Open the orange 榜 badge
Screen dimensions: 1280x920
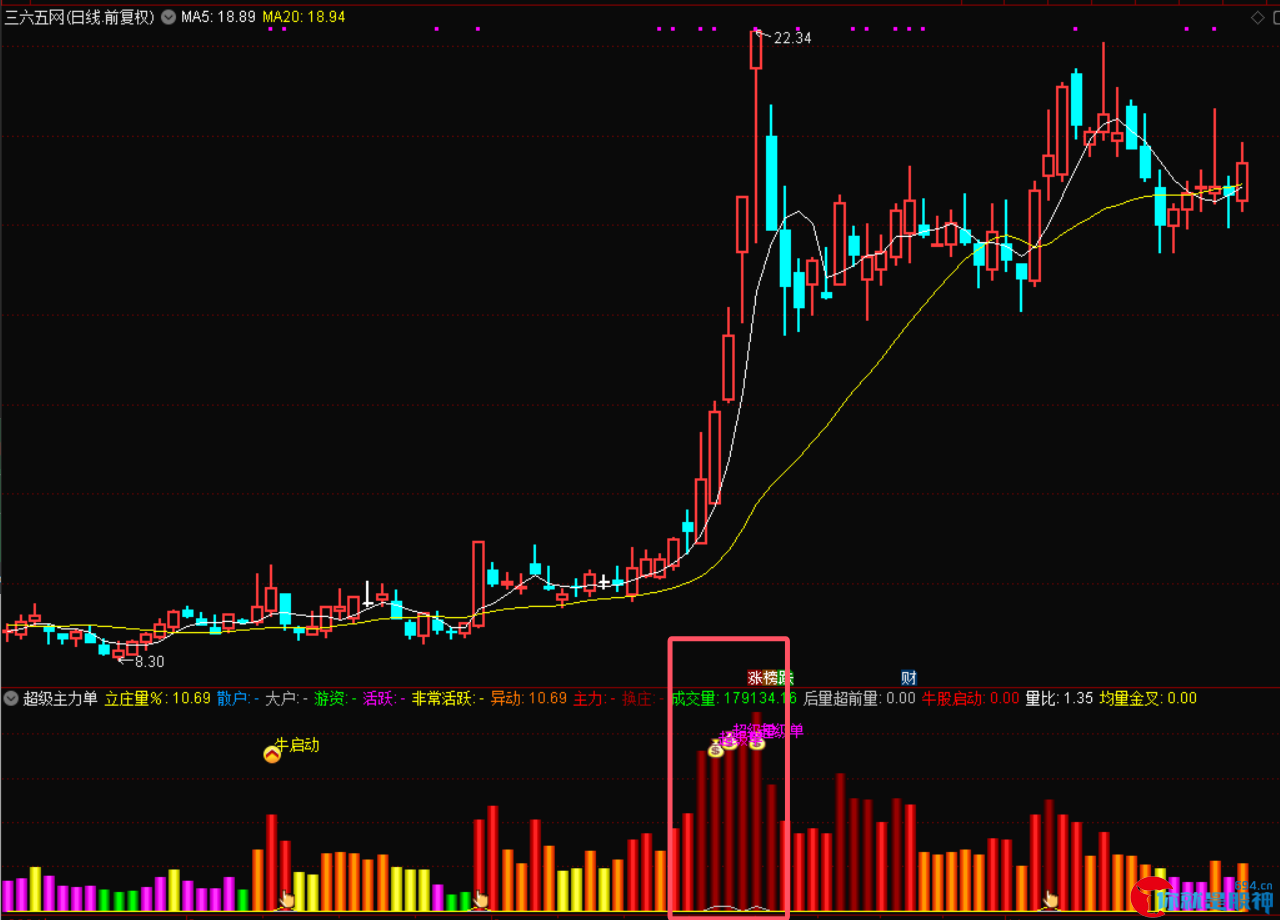pos(770,678)
